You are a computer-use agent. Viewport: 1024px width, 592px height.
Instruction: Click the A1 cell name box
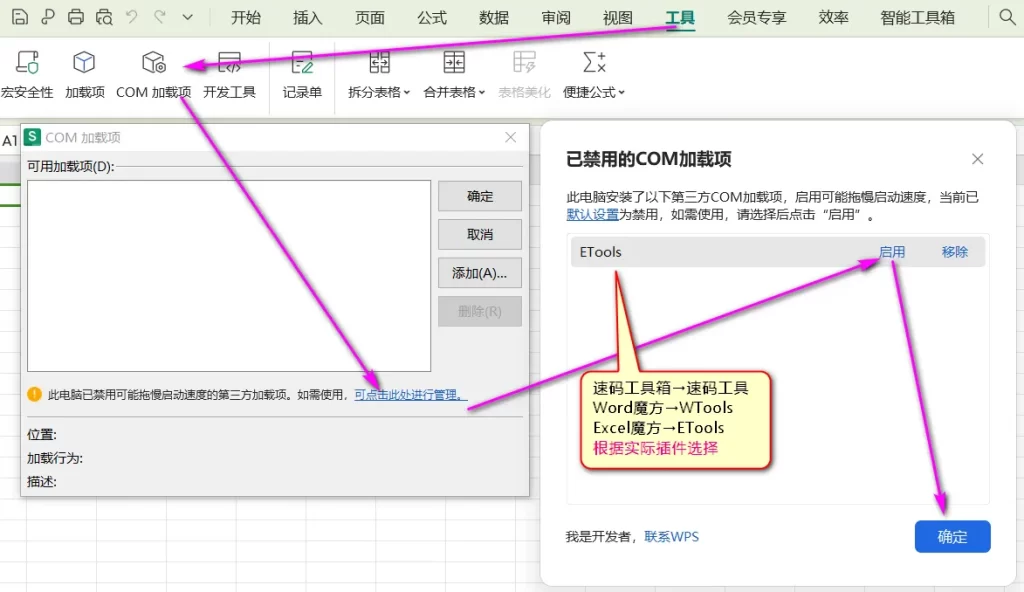pos(10,140)
